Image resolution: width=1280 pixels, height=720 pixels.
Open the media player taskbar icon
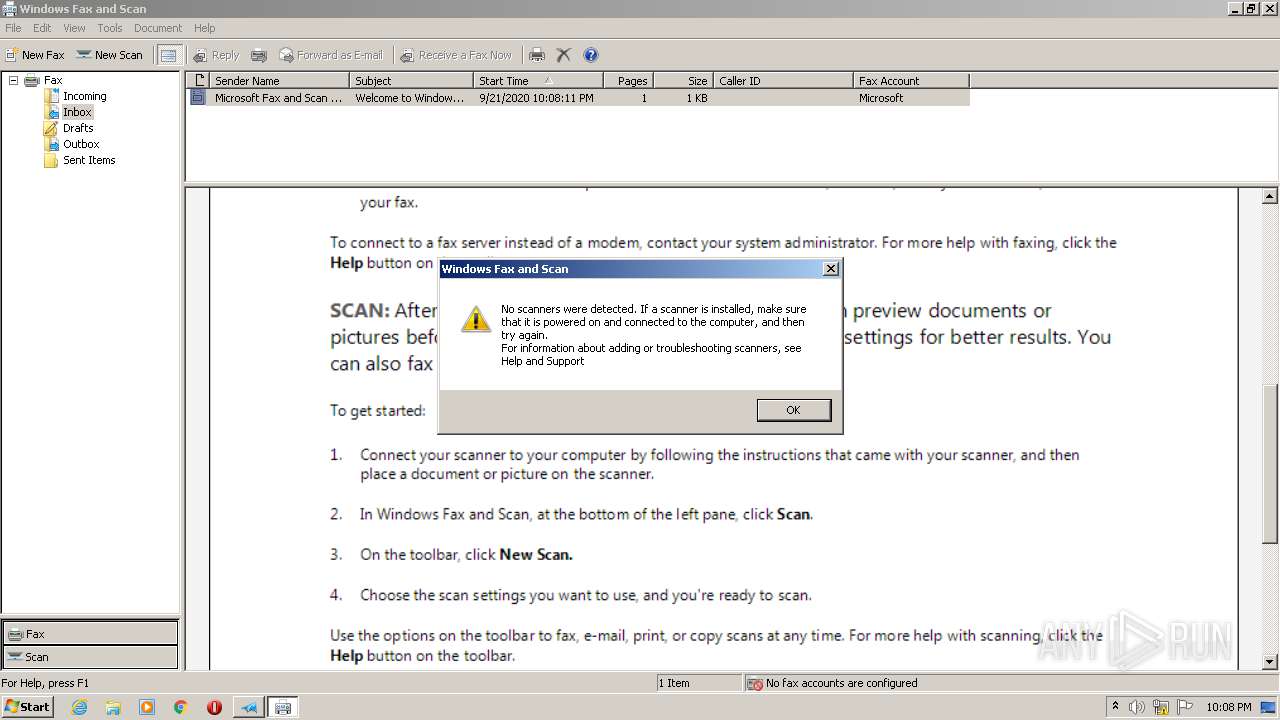pyautogui.click(x=147, y=707)
